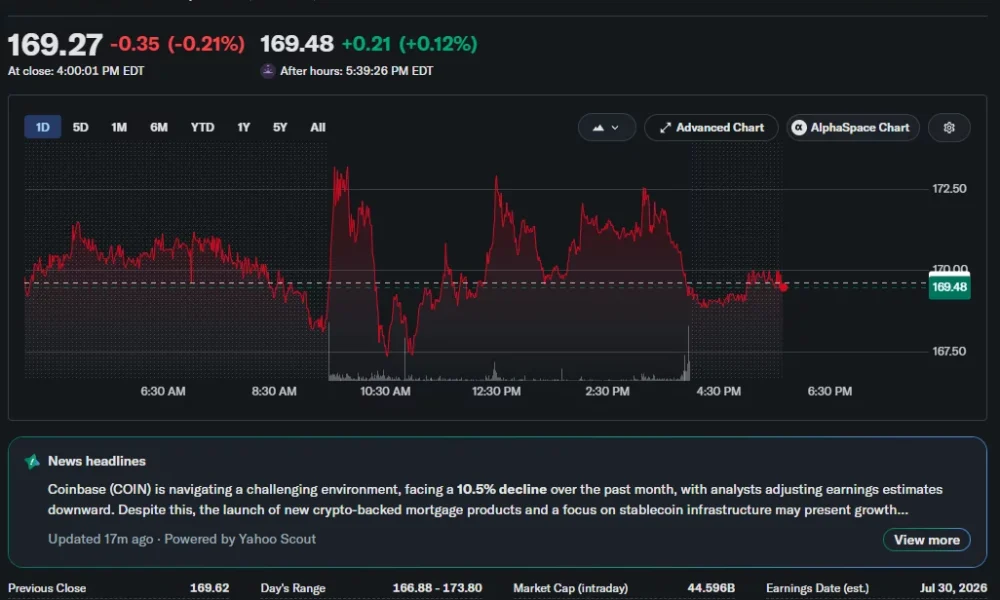The image size is (1000, 600).
Task: Click the Yahoo Scout sparkle icon beside News headlines
Action: 32,461
